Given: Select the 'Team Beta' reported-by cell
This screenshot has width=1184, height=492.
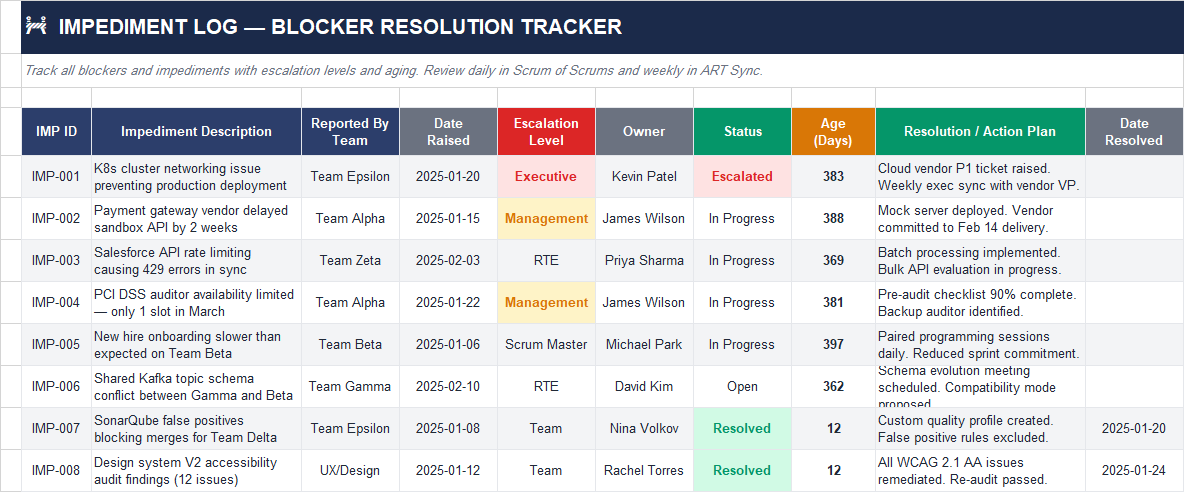Looking at the screenshot, I should [350, 345].
